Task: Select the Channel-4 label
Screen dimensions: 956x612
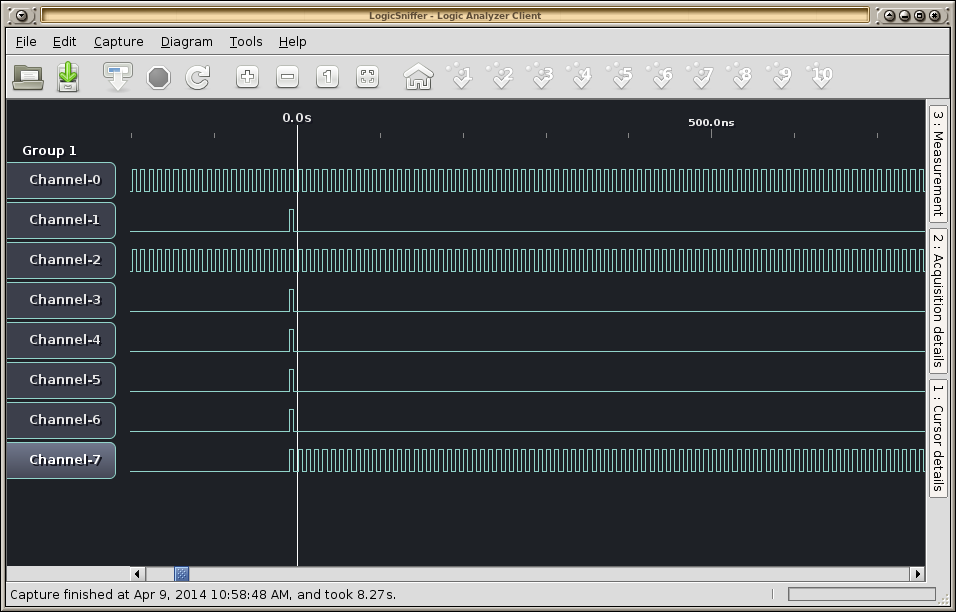Action: [61, 340]
